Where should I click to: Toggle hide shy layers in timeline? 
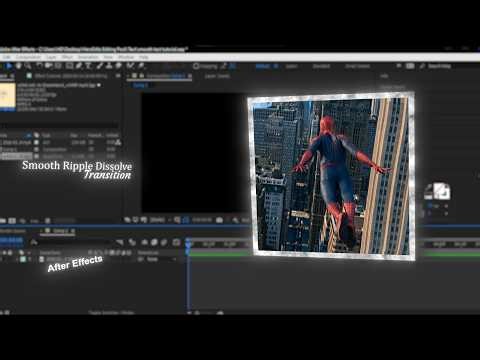pyautogui.click(x=144, y=242)
